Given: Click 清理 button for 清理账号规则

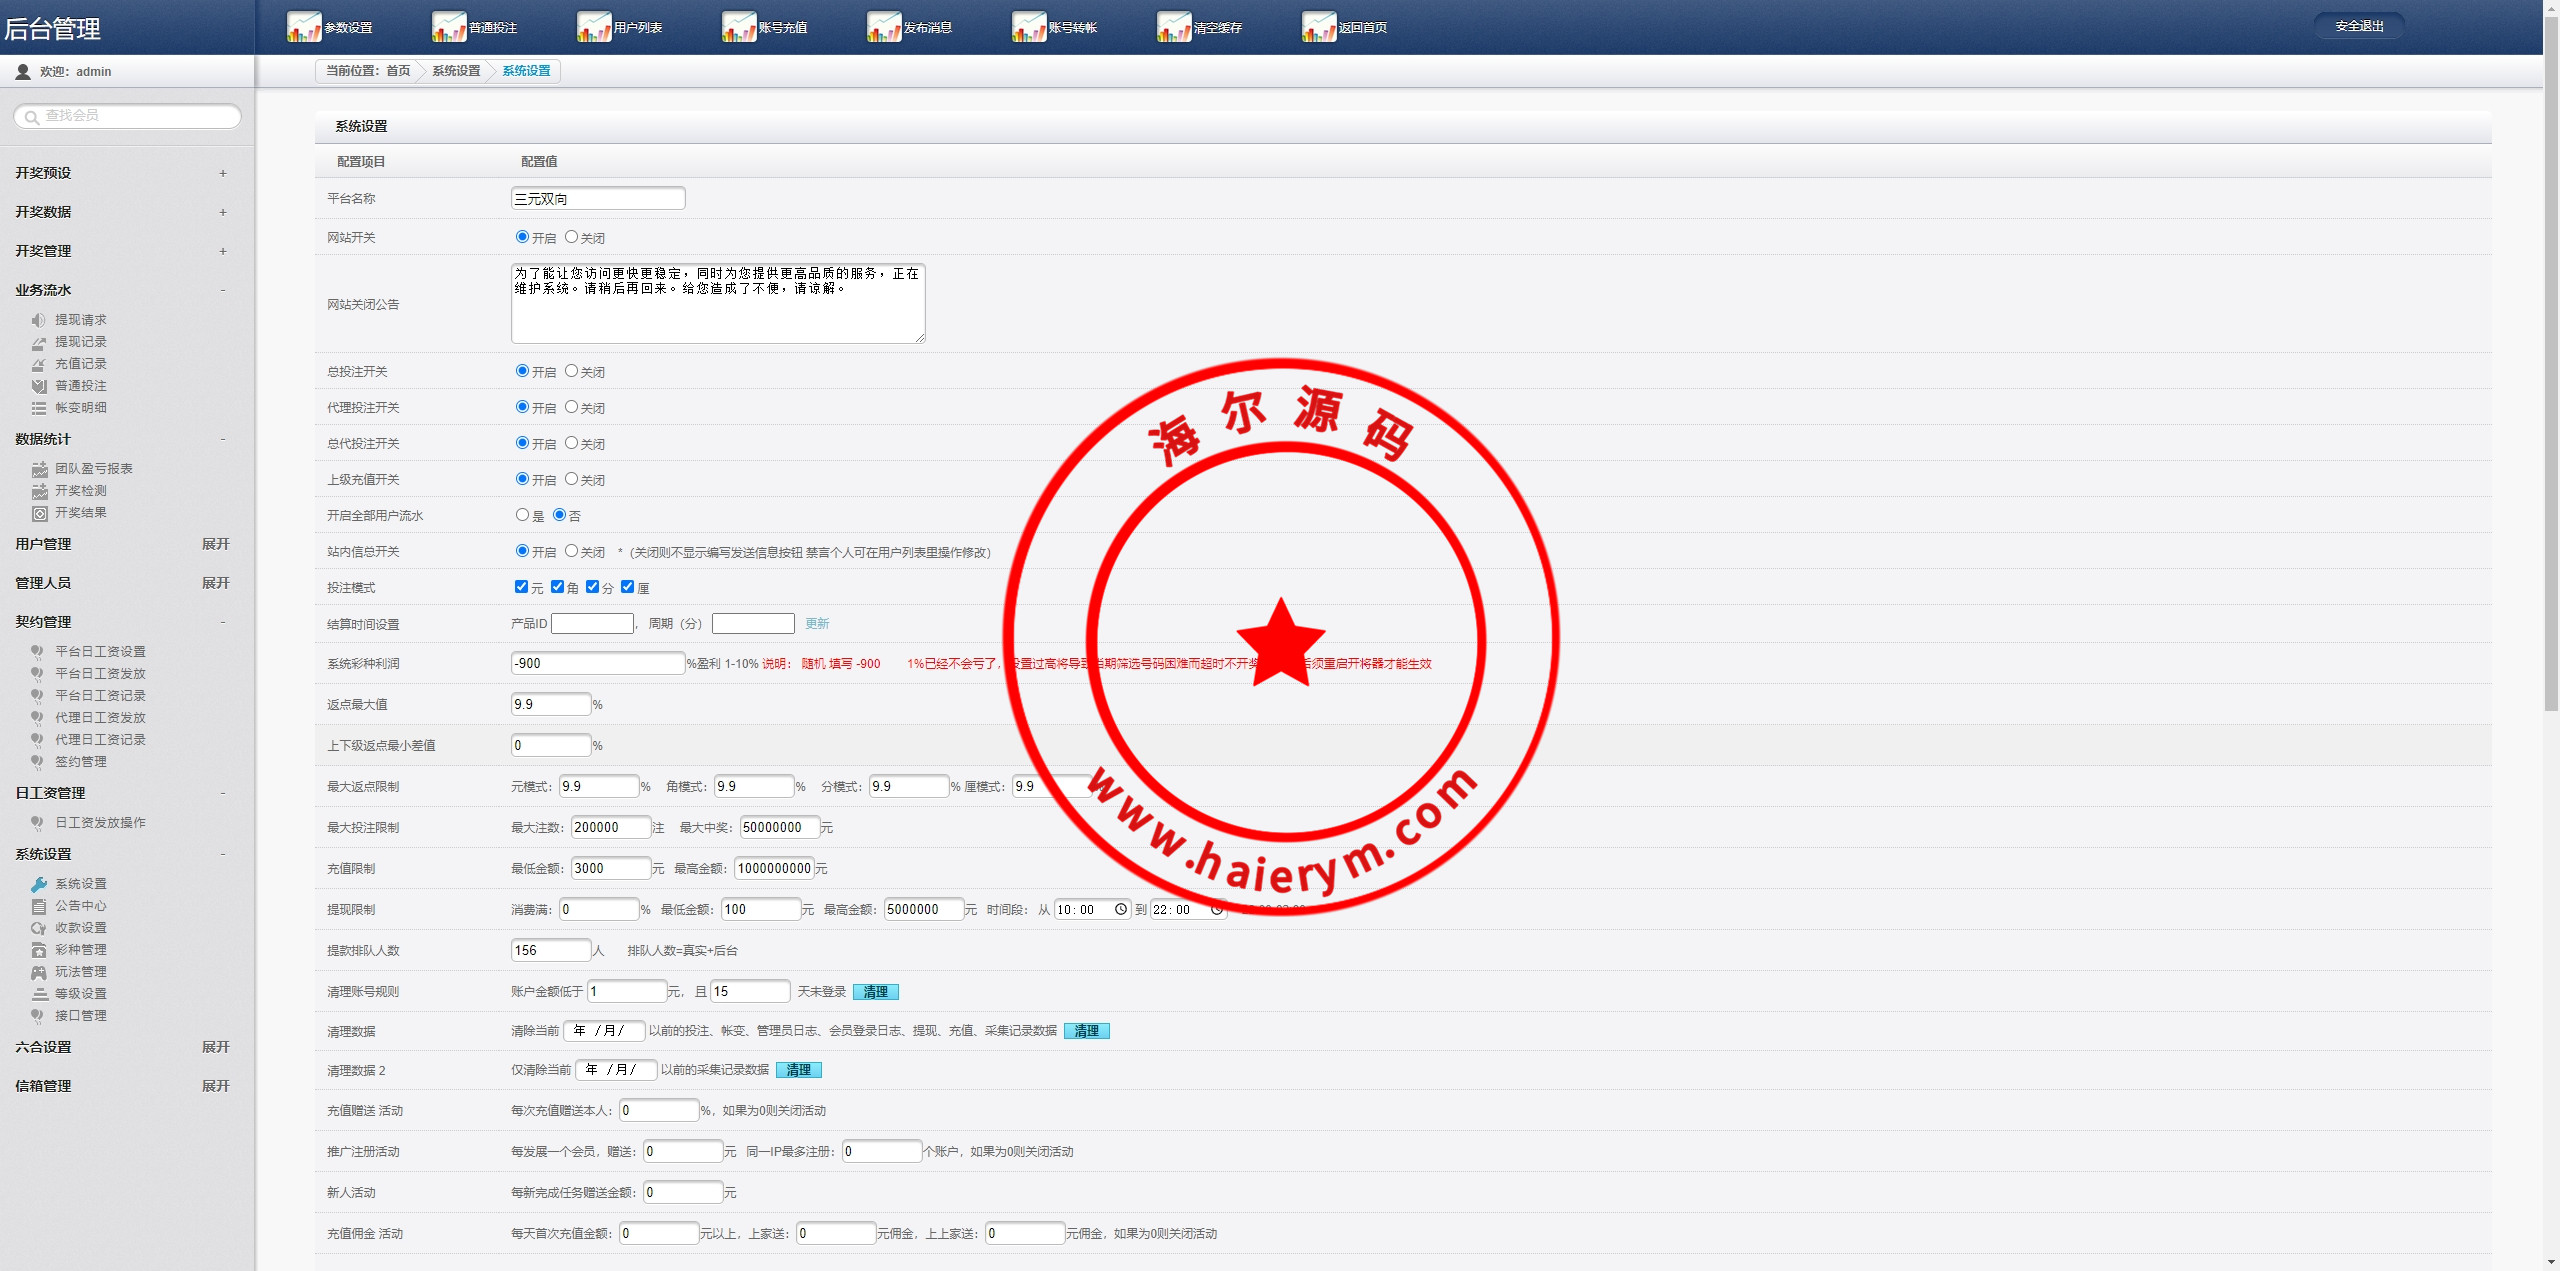Looking at the screenshot, I should click(876, 992).
